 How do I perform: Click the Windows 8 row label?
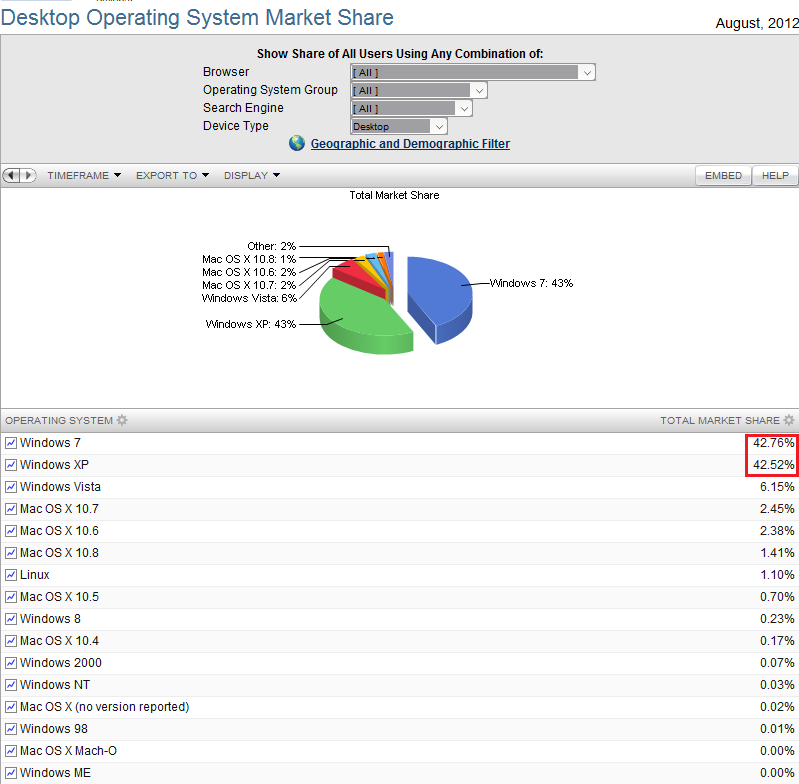[50, 618]
